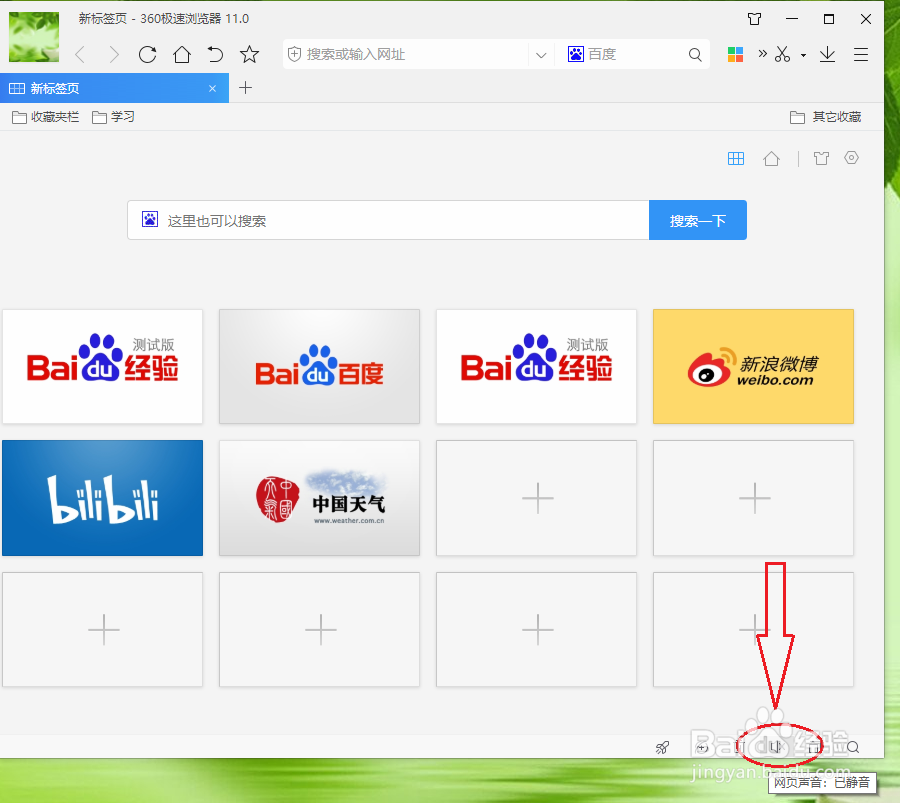This screenshot has height=803, width=900.
Task: Add site in empty tile below bilibili
Action: click(x=102, y=629)
